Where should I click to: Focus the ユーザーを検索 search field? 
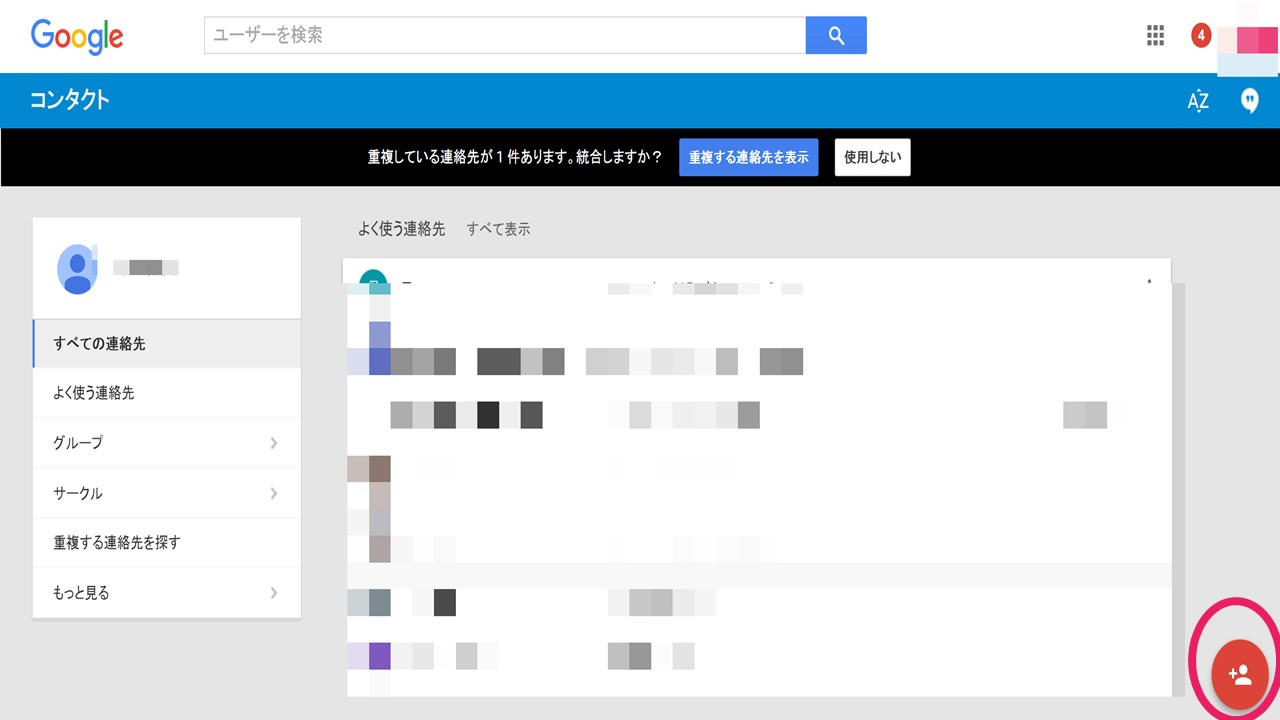[x=505, y=36]
